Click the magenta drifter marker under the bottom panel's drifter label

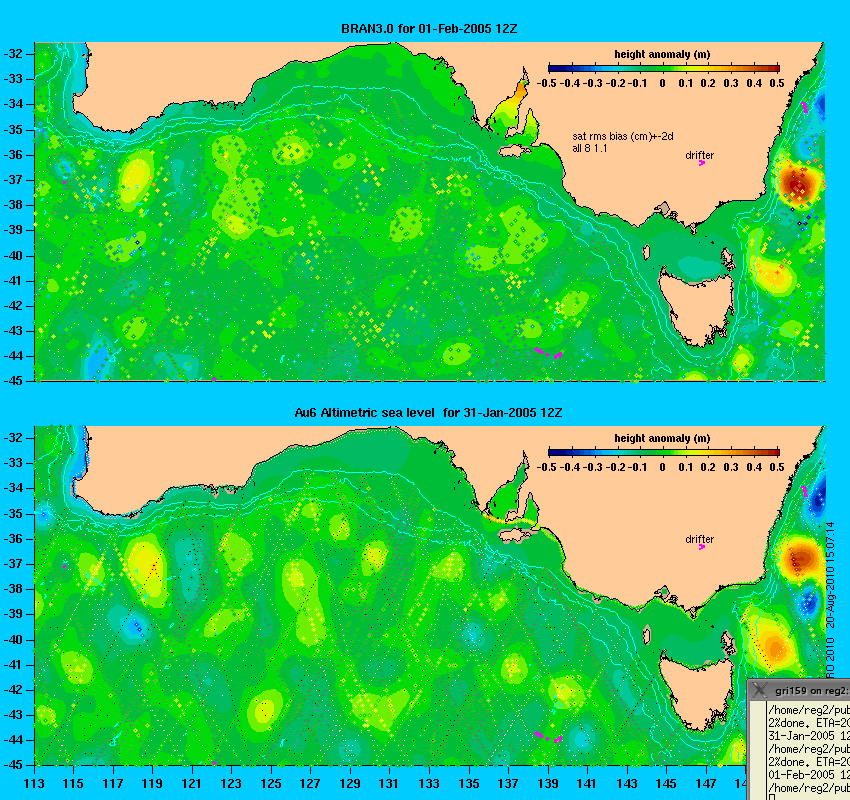click(x=701, y=547)
